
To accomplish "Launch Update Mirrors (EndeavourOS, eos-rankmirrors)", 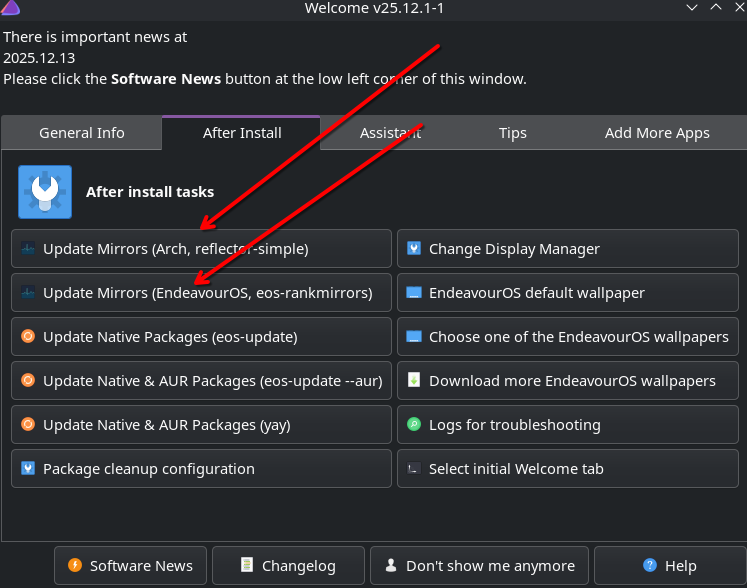I will click(x=201, y=293).
